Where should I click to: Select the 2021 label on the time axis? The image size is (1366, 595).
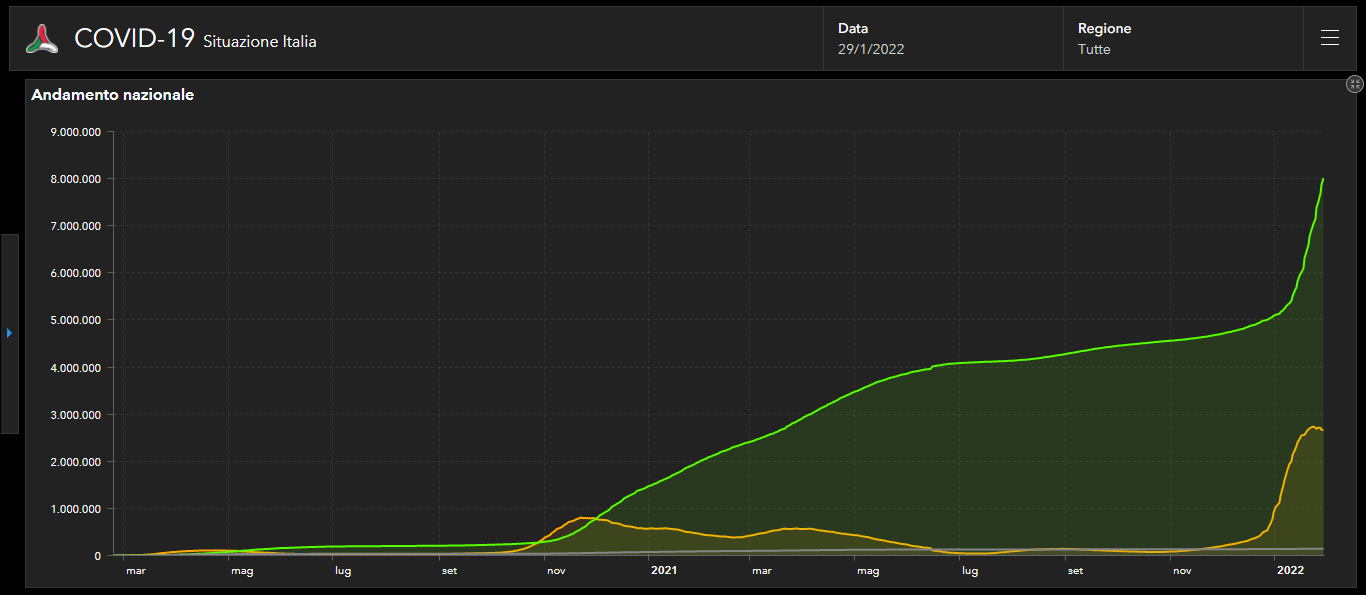(664, 571)
